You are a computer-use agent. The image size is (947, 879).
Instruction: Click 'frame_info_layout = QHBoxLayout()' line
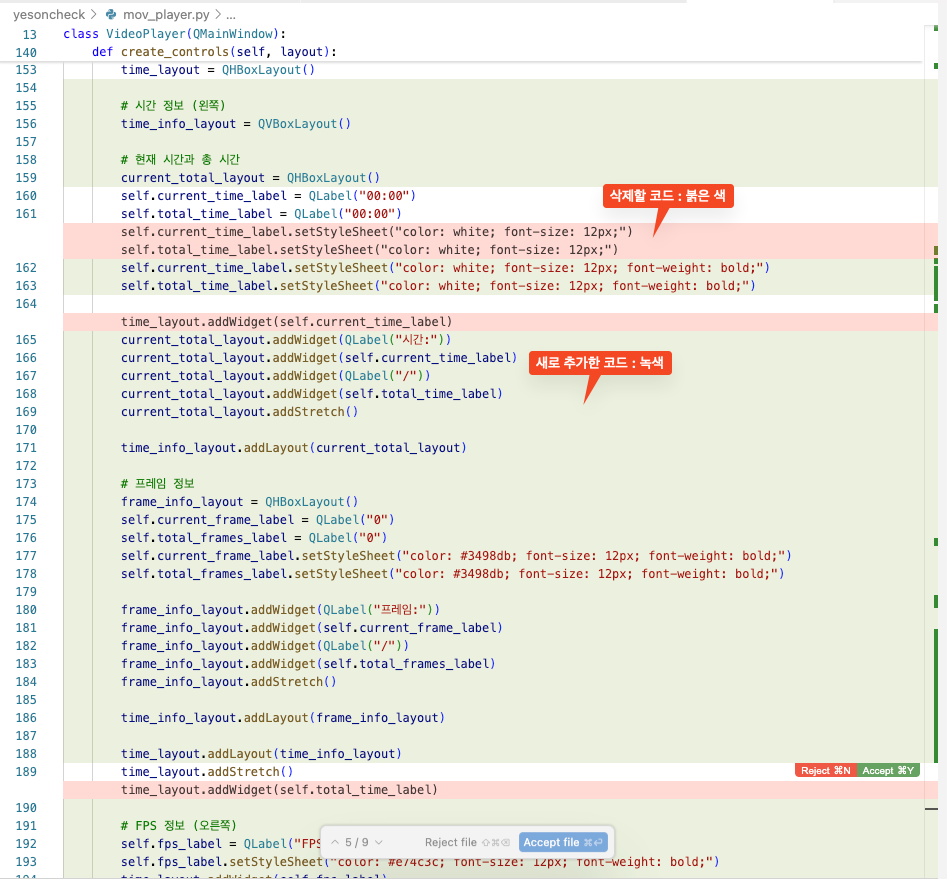click(x=239, y=502)
